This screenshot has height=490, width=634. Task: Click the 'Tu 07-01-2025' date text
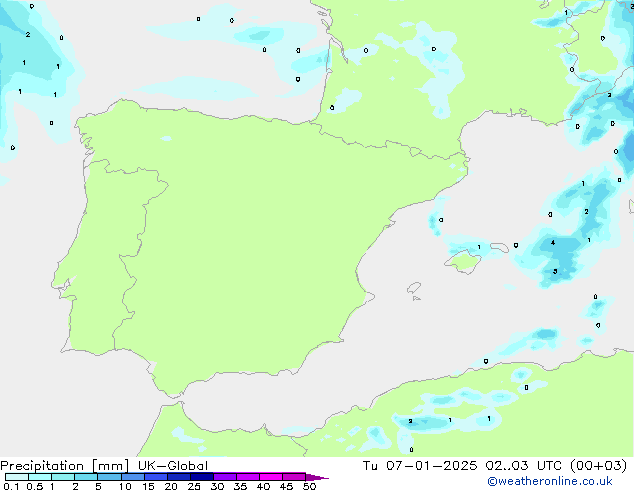[420, 466]
